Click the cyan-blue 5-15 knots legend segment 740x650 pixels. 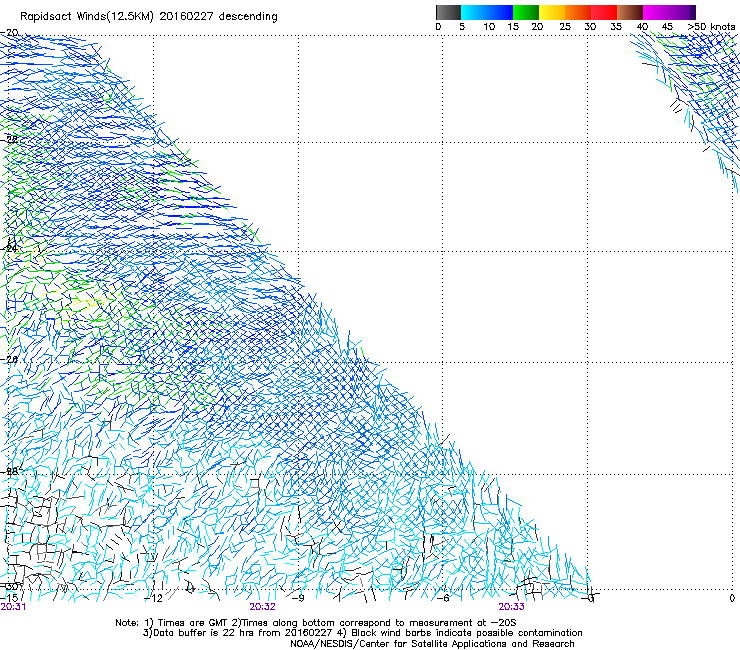[487, 12]
